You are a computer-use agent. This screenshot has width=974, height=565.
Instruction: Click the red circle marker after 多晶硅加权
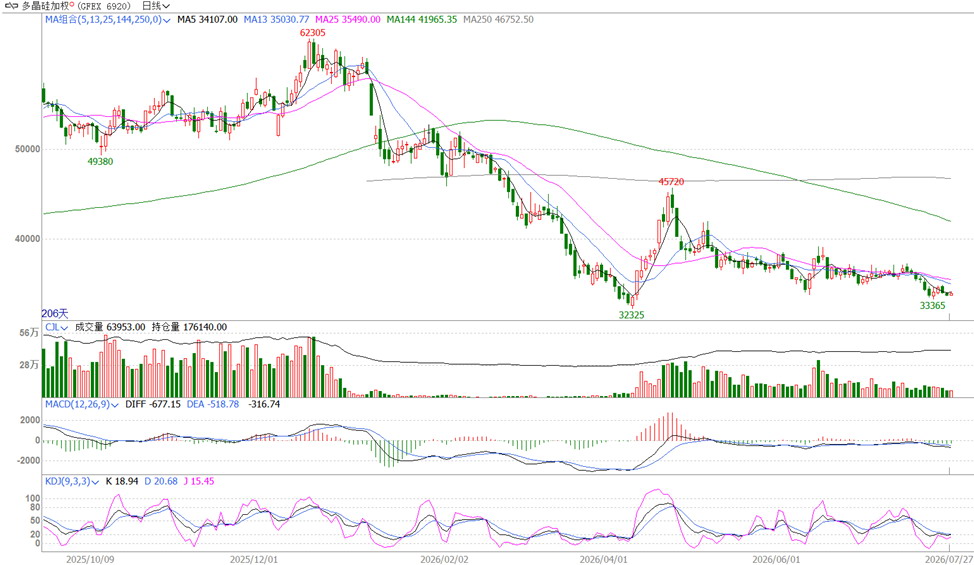pyautogui.click(x=72, y=4)
